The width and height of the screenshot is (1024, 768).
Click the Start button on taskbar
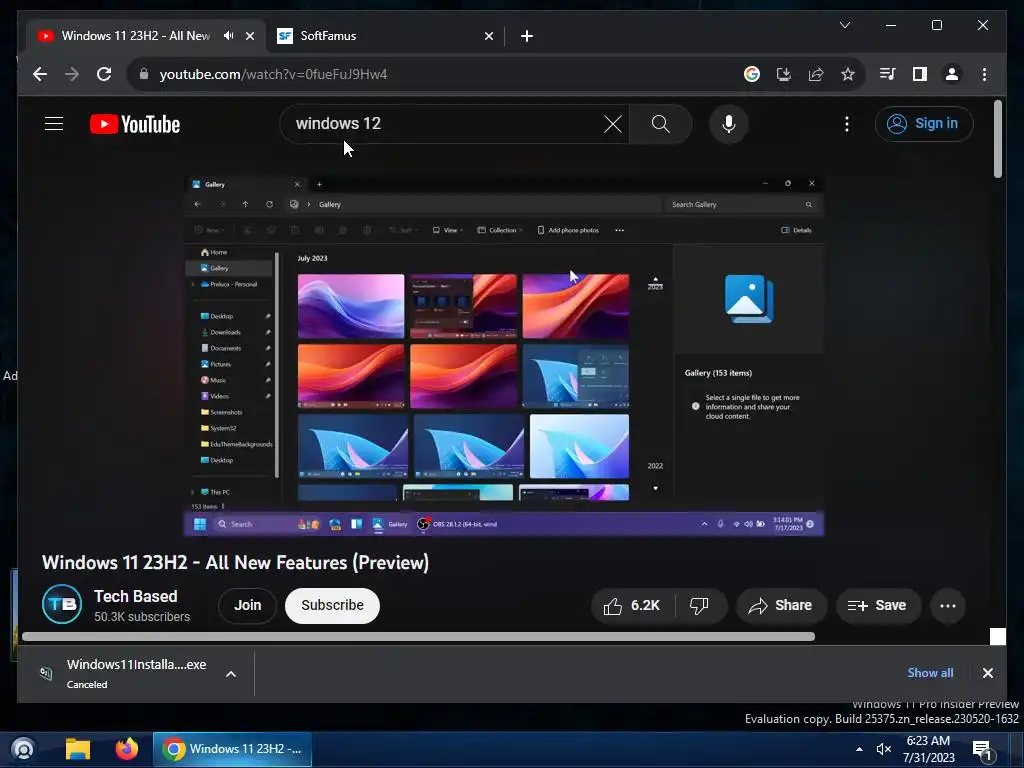click(x=23, y=748)
